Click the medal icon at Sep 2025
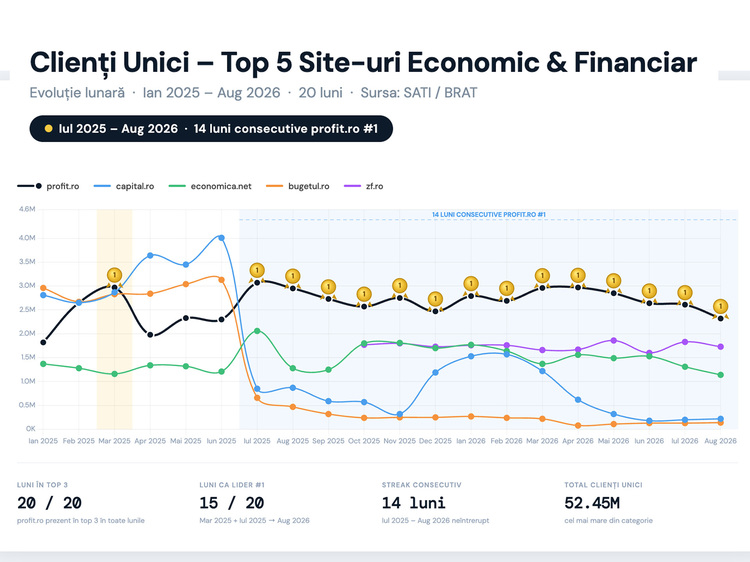 click(328, 287)
